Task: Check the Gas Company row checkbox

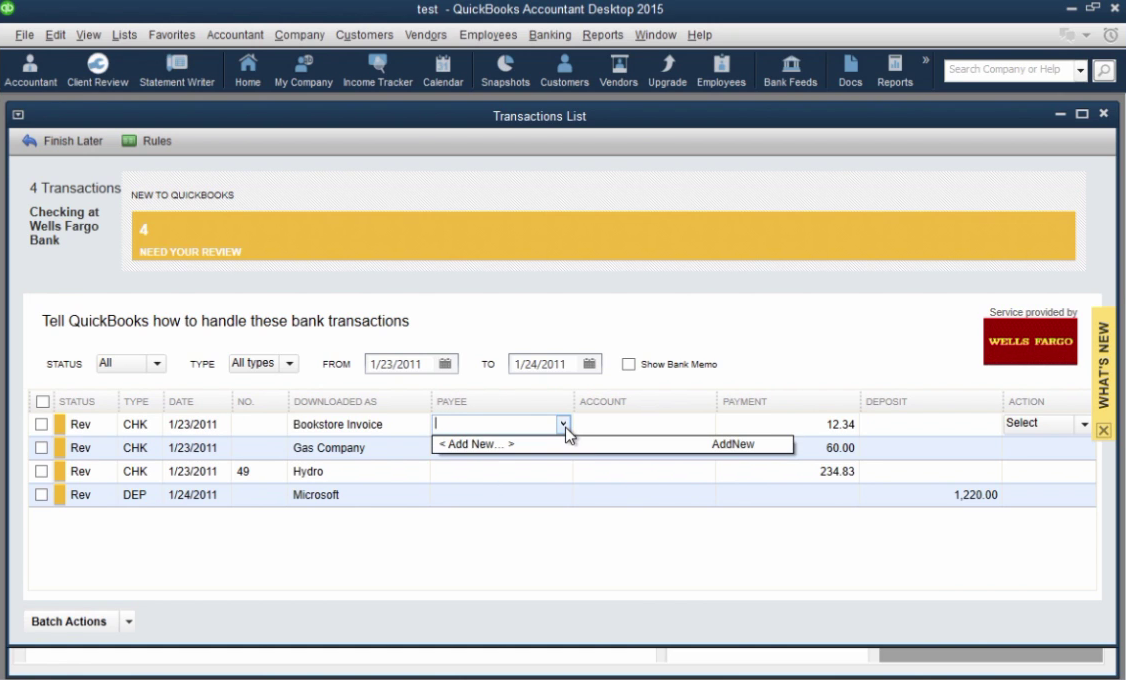Action: click(x=42, y=447)
